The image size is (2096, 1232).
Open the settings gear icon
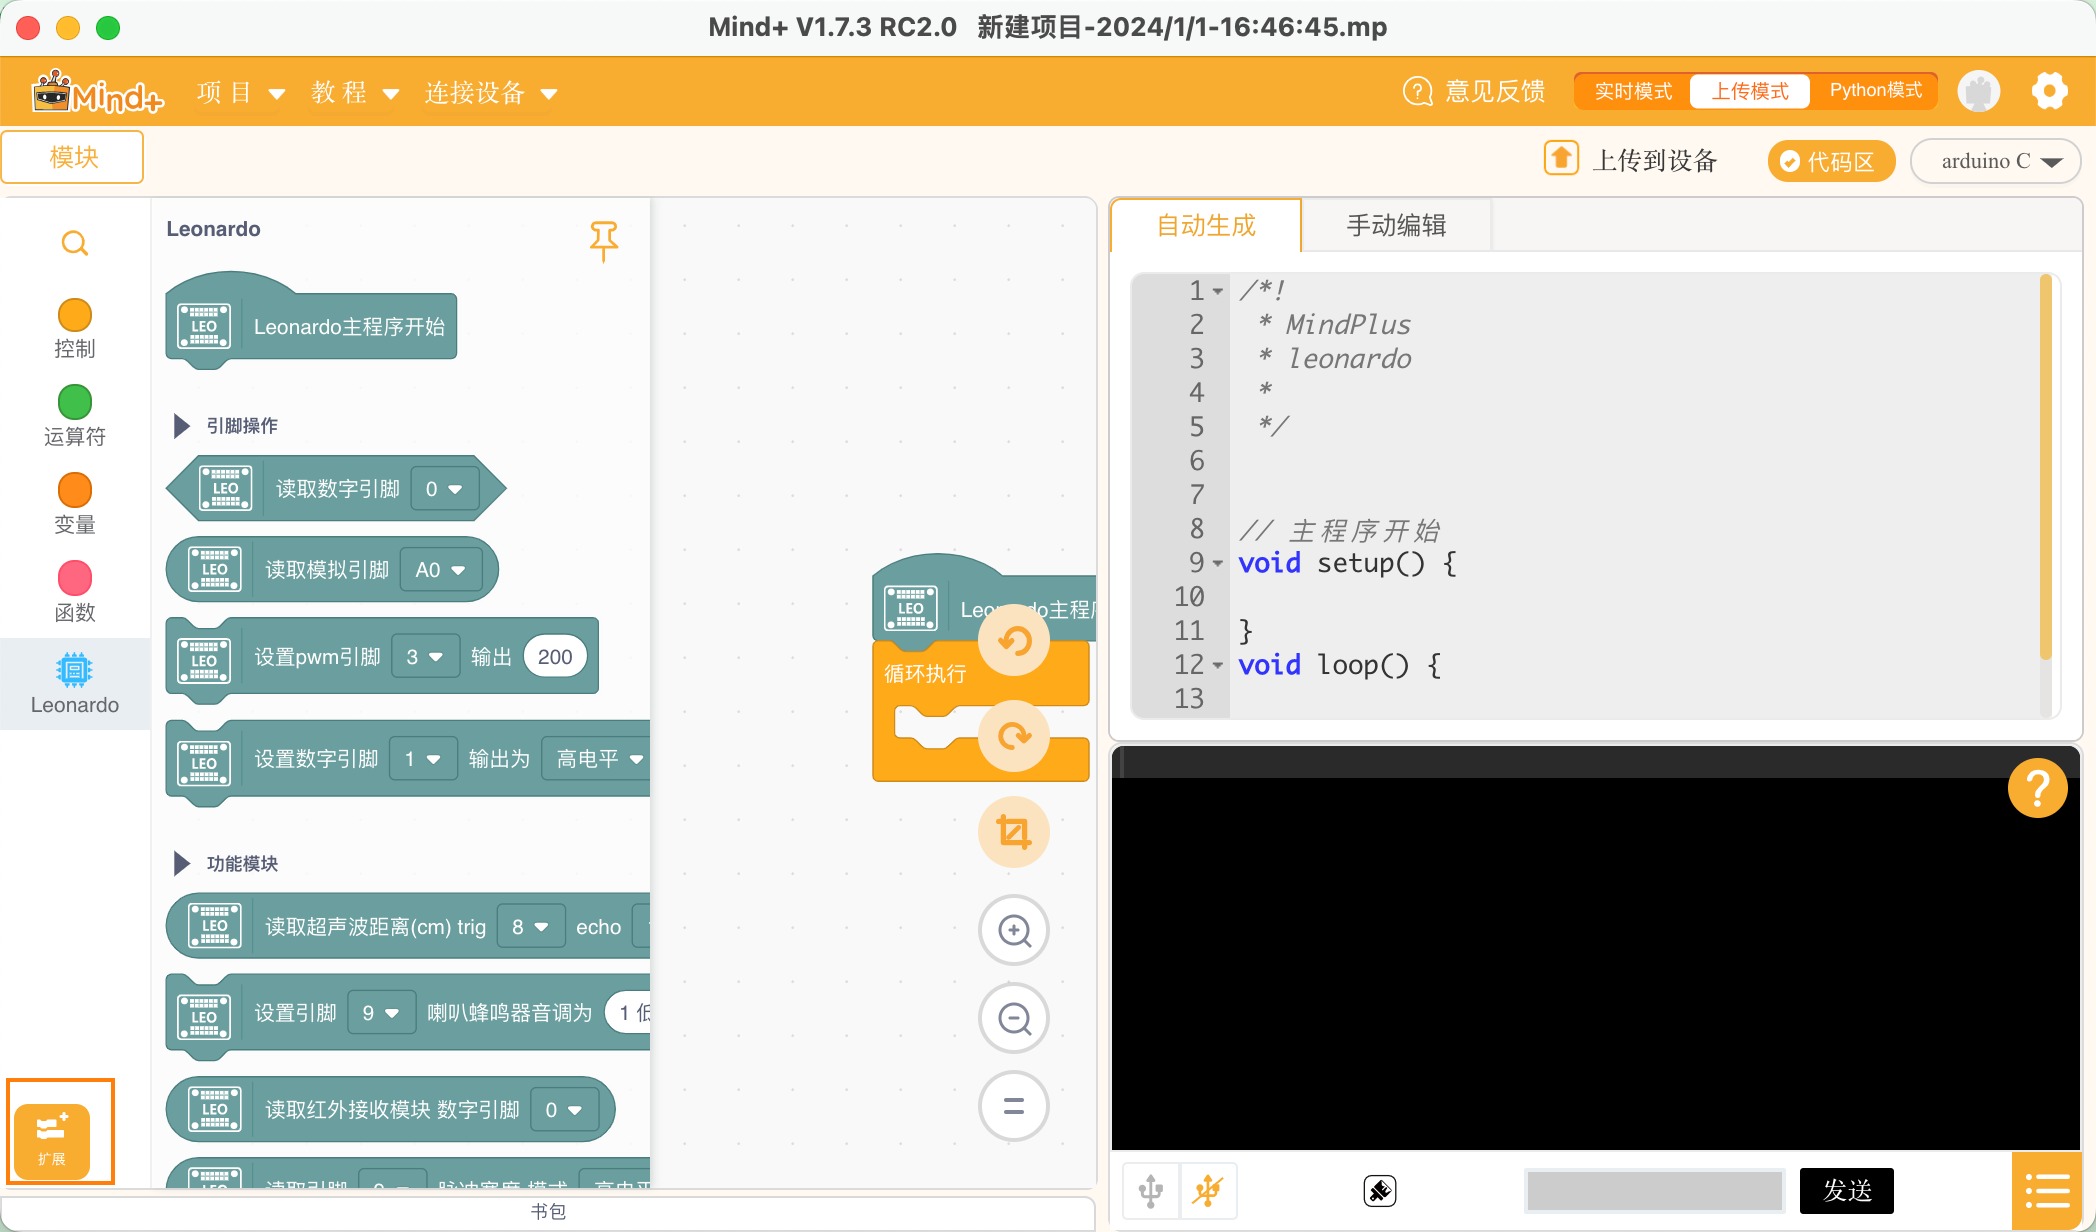pyautogui.click(x=2050, y=91)
